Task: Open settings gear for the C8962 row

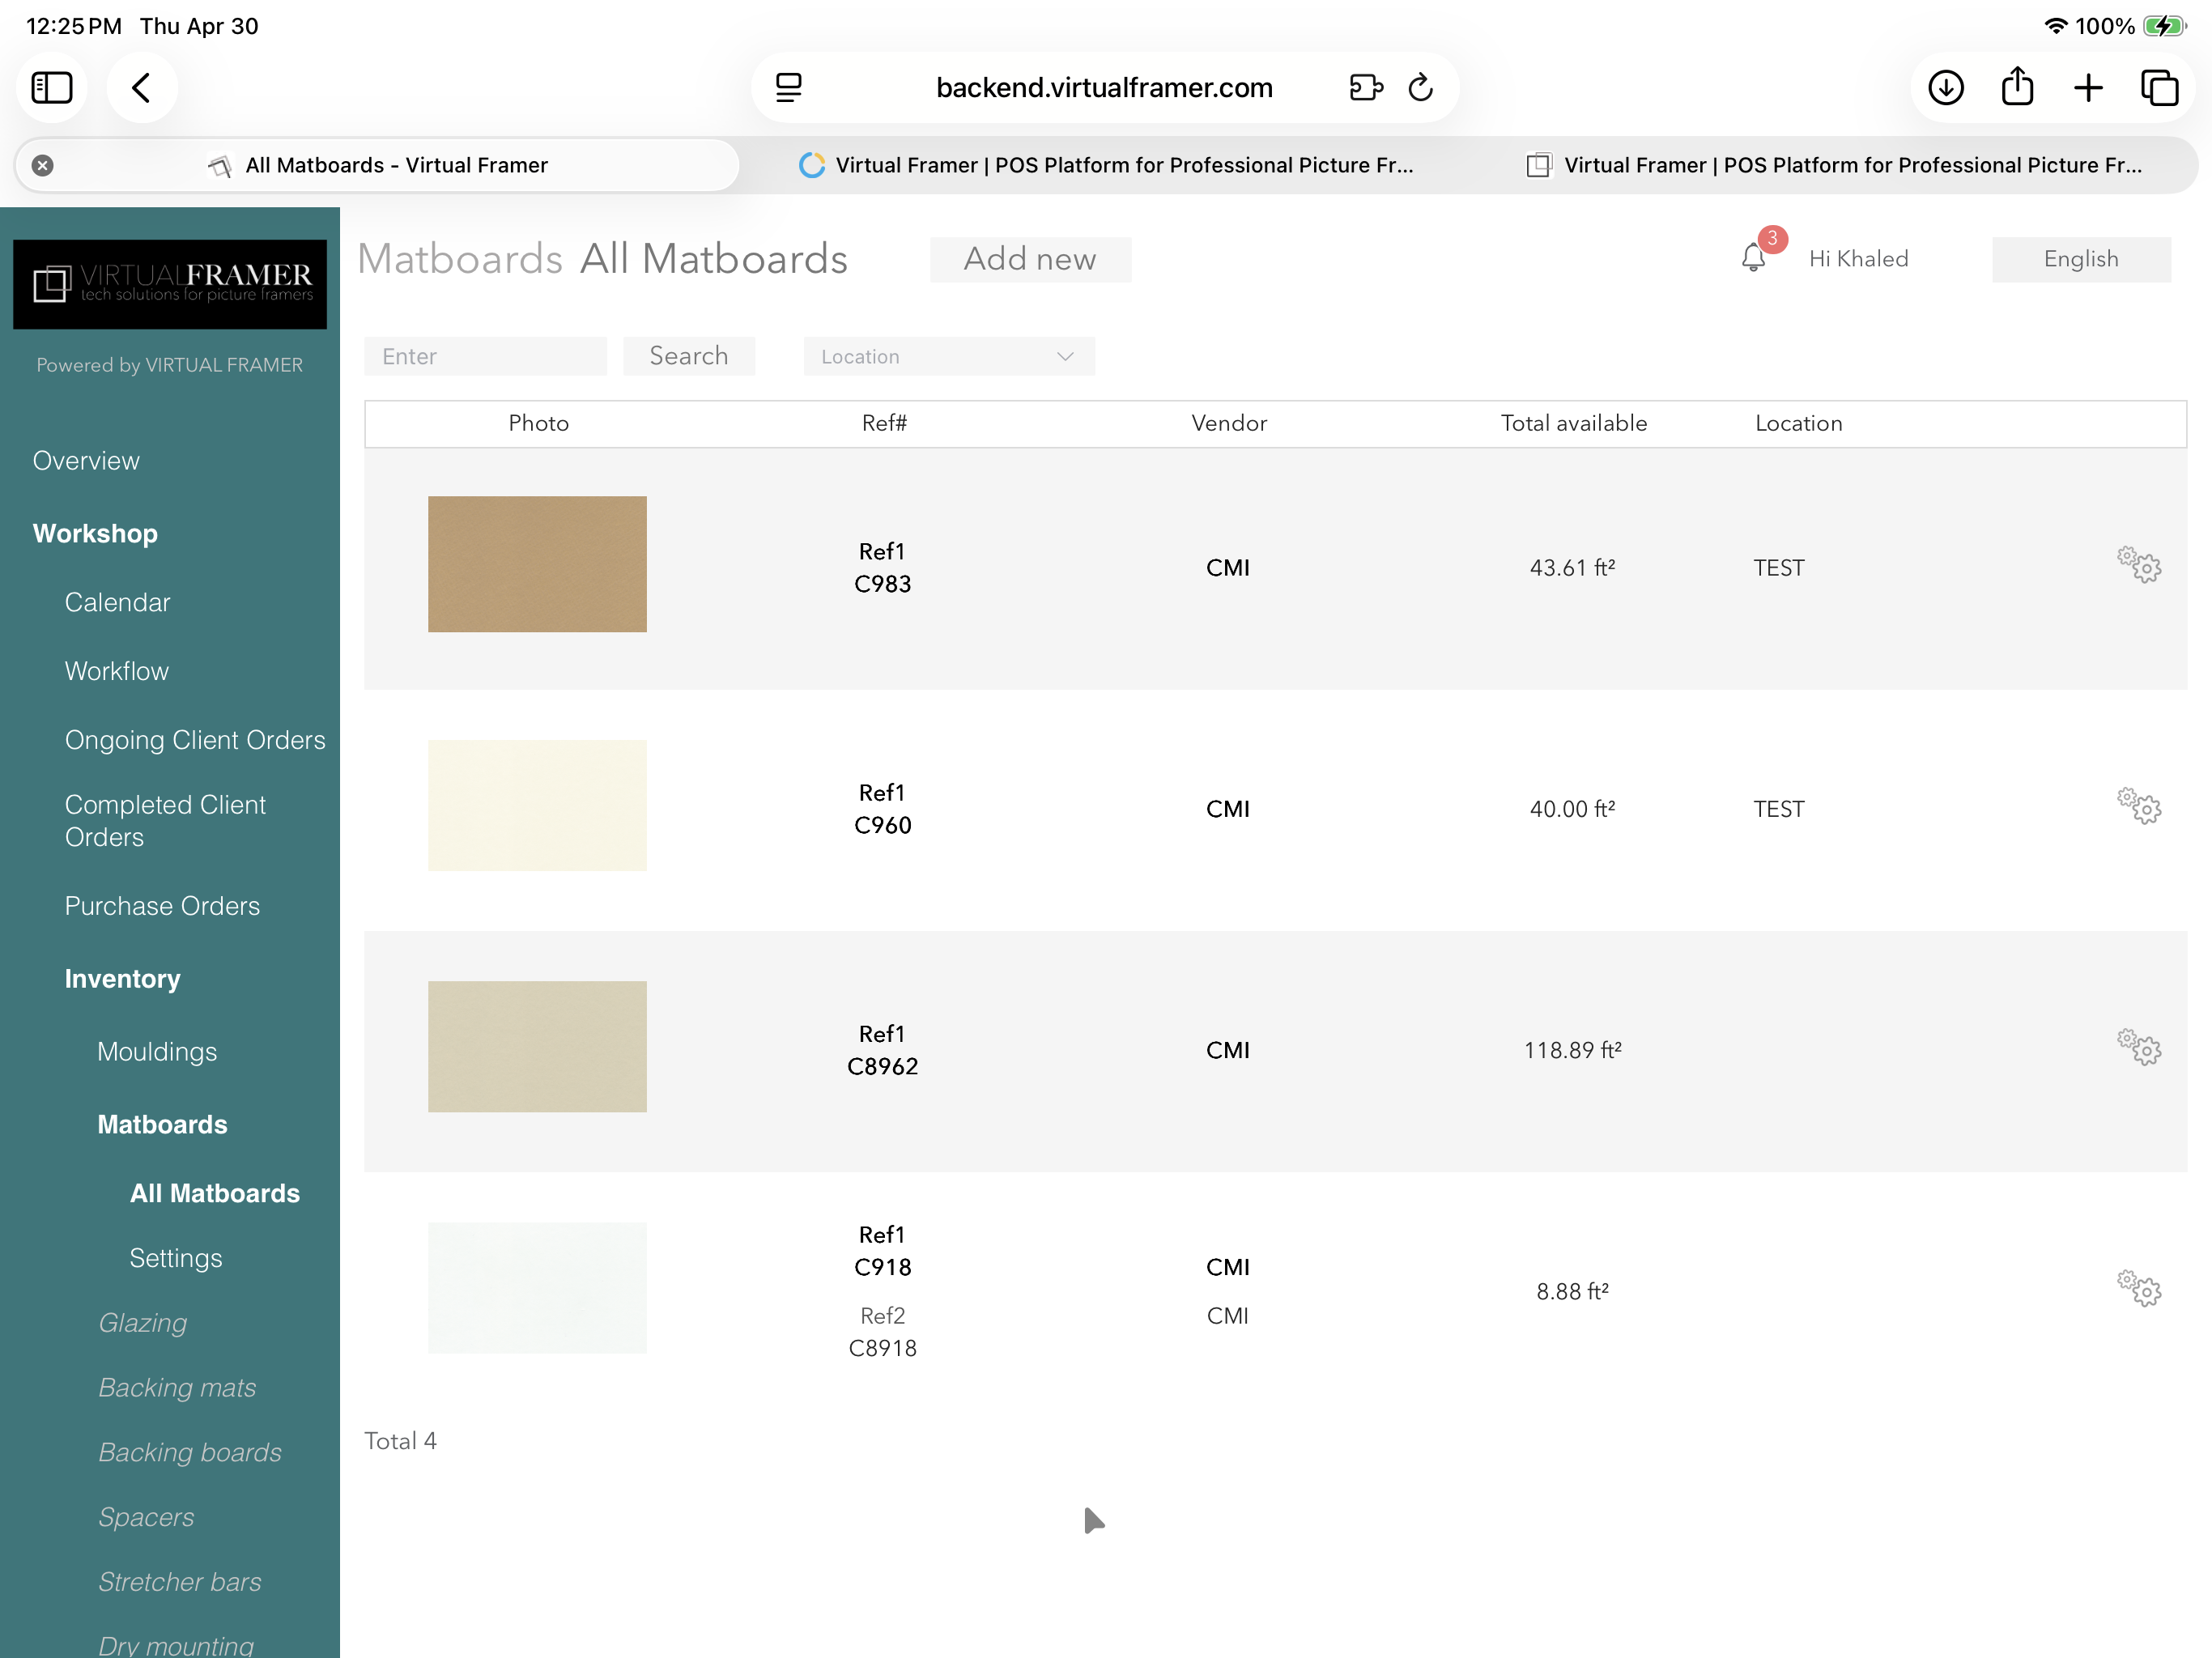Action: pos(2139,1047)
